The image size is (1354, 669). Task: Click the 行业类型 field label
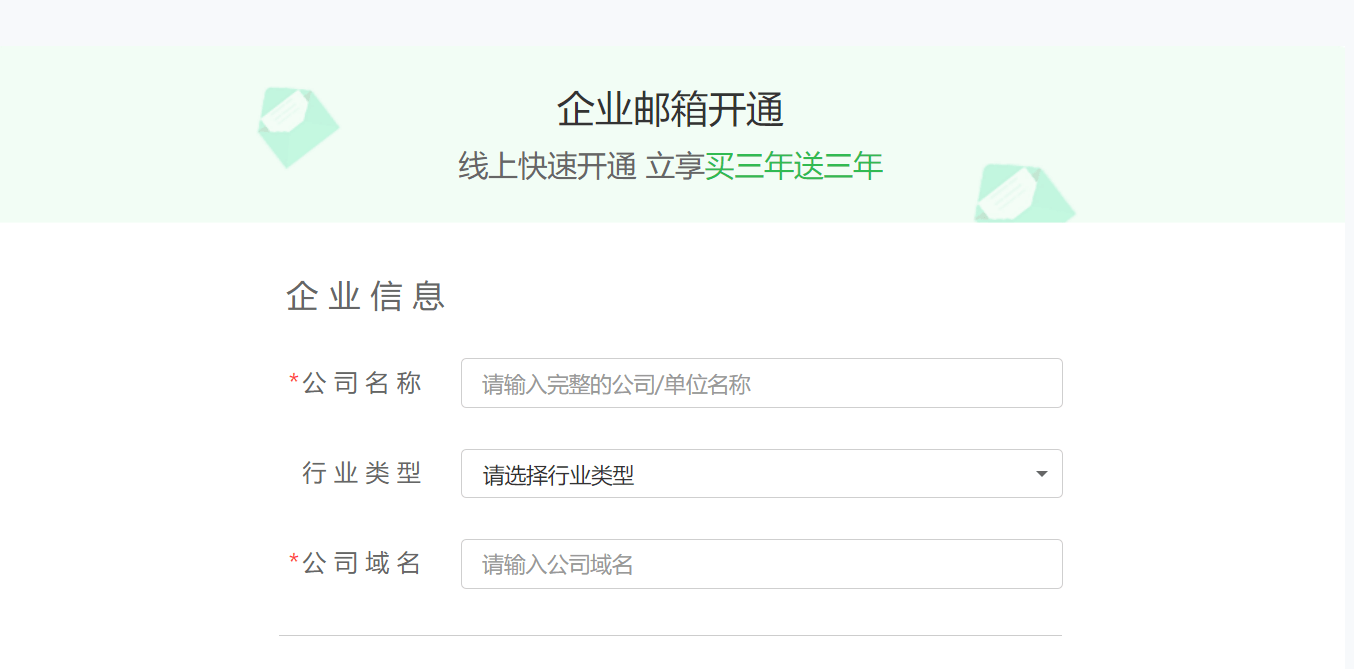coord(360,473)
